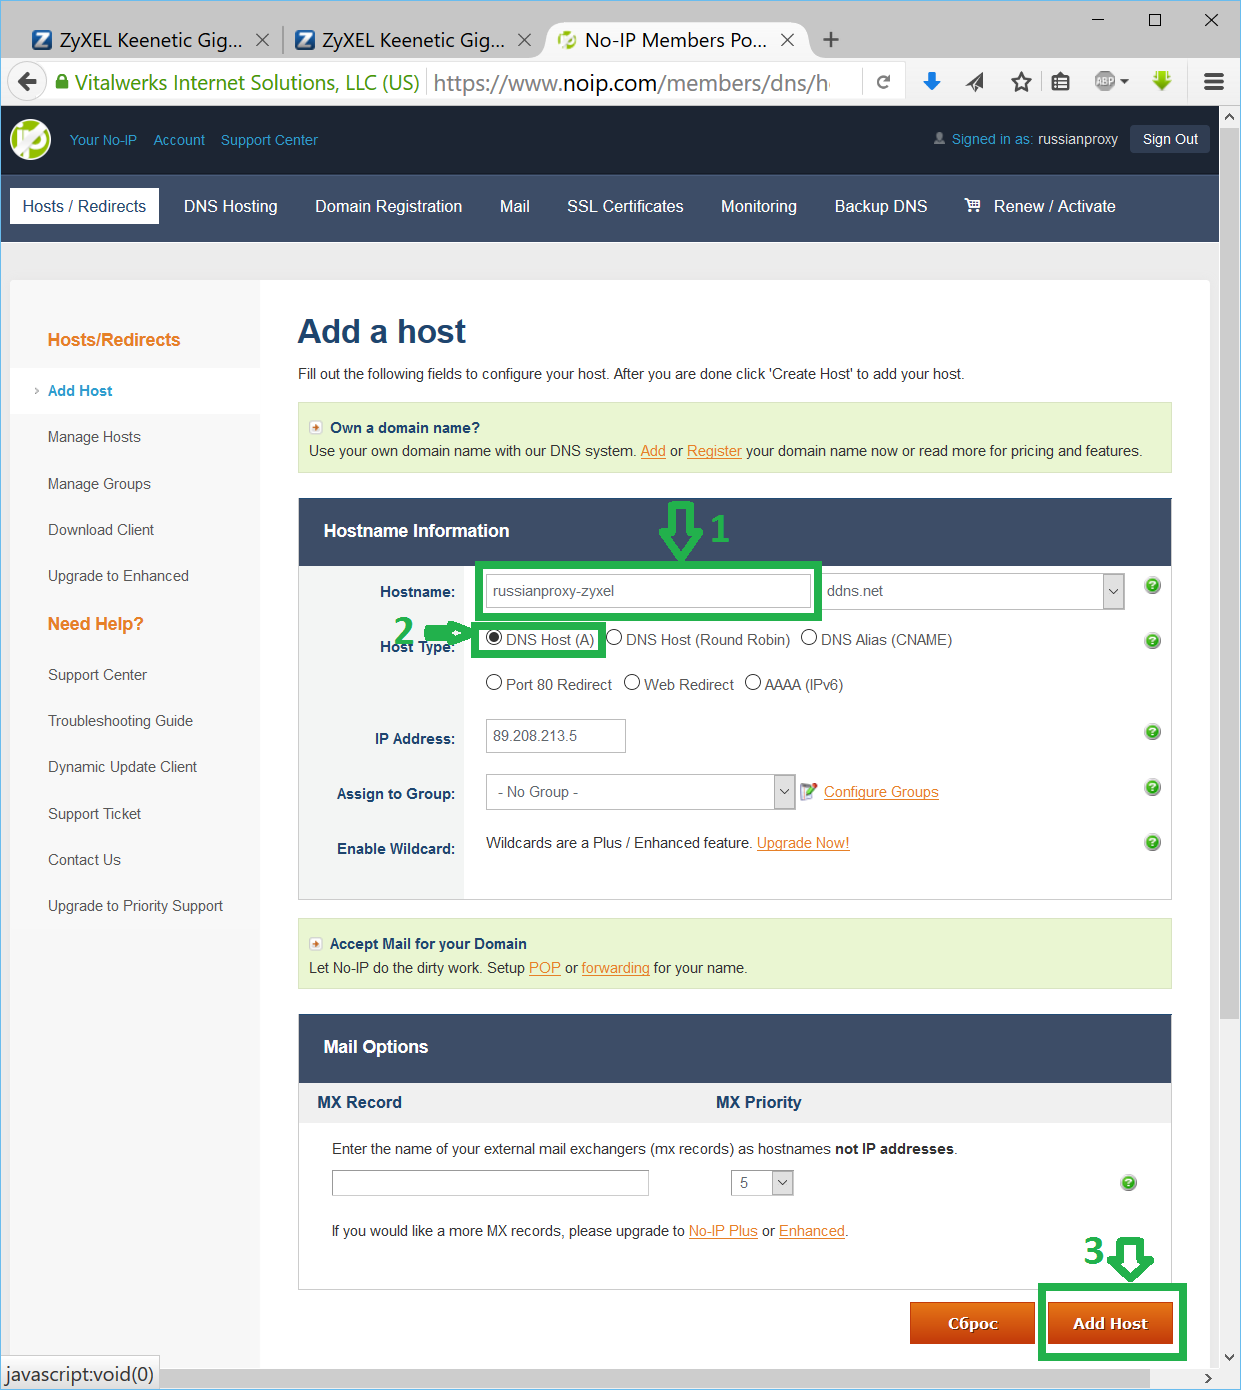This screenshot has height=1390, width=1241.
Task: Open the SSL Certificates menu tab
Action: 625,206
